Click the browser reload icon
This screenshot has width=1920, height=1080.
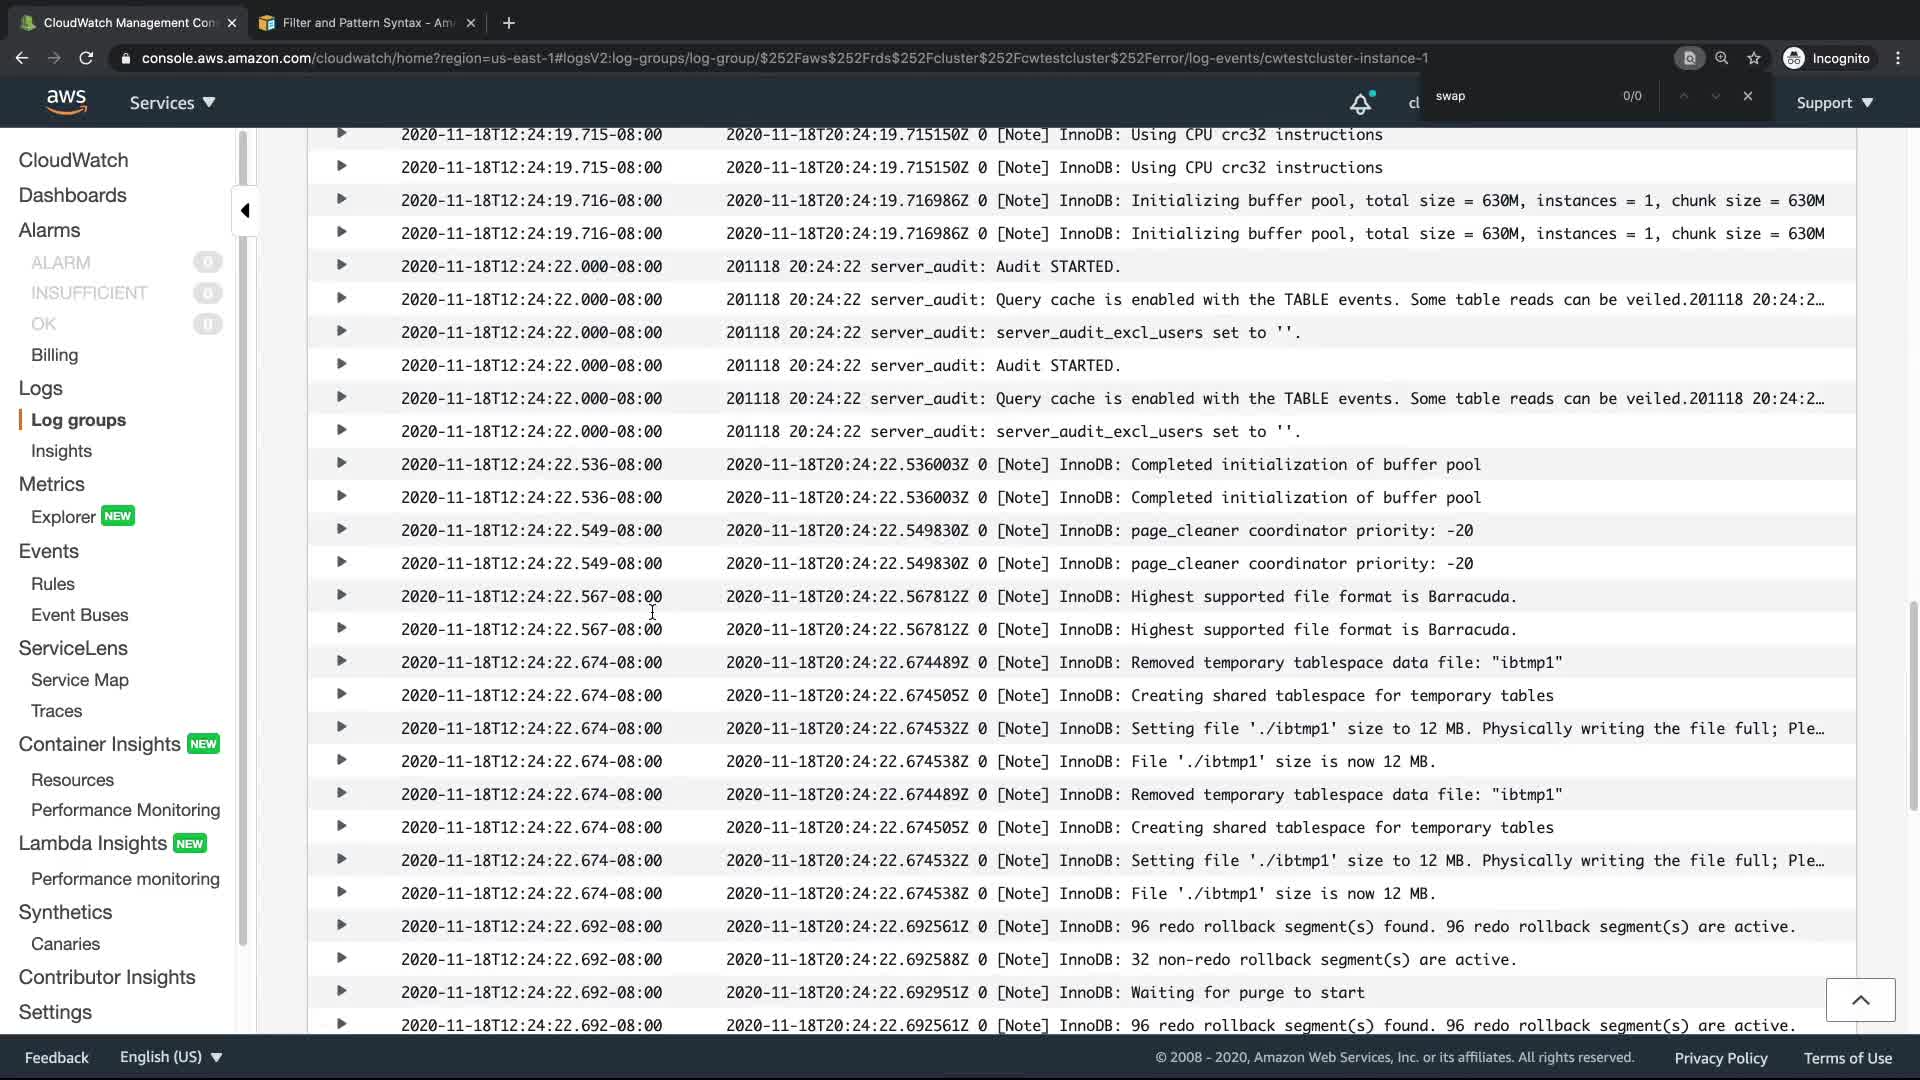pyautogui.click(x=86, y=58)
